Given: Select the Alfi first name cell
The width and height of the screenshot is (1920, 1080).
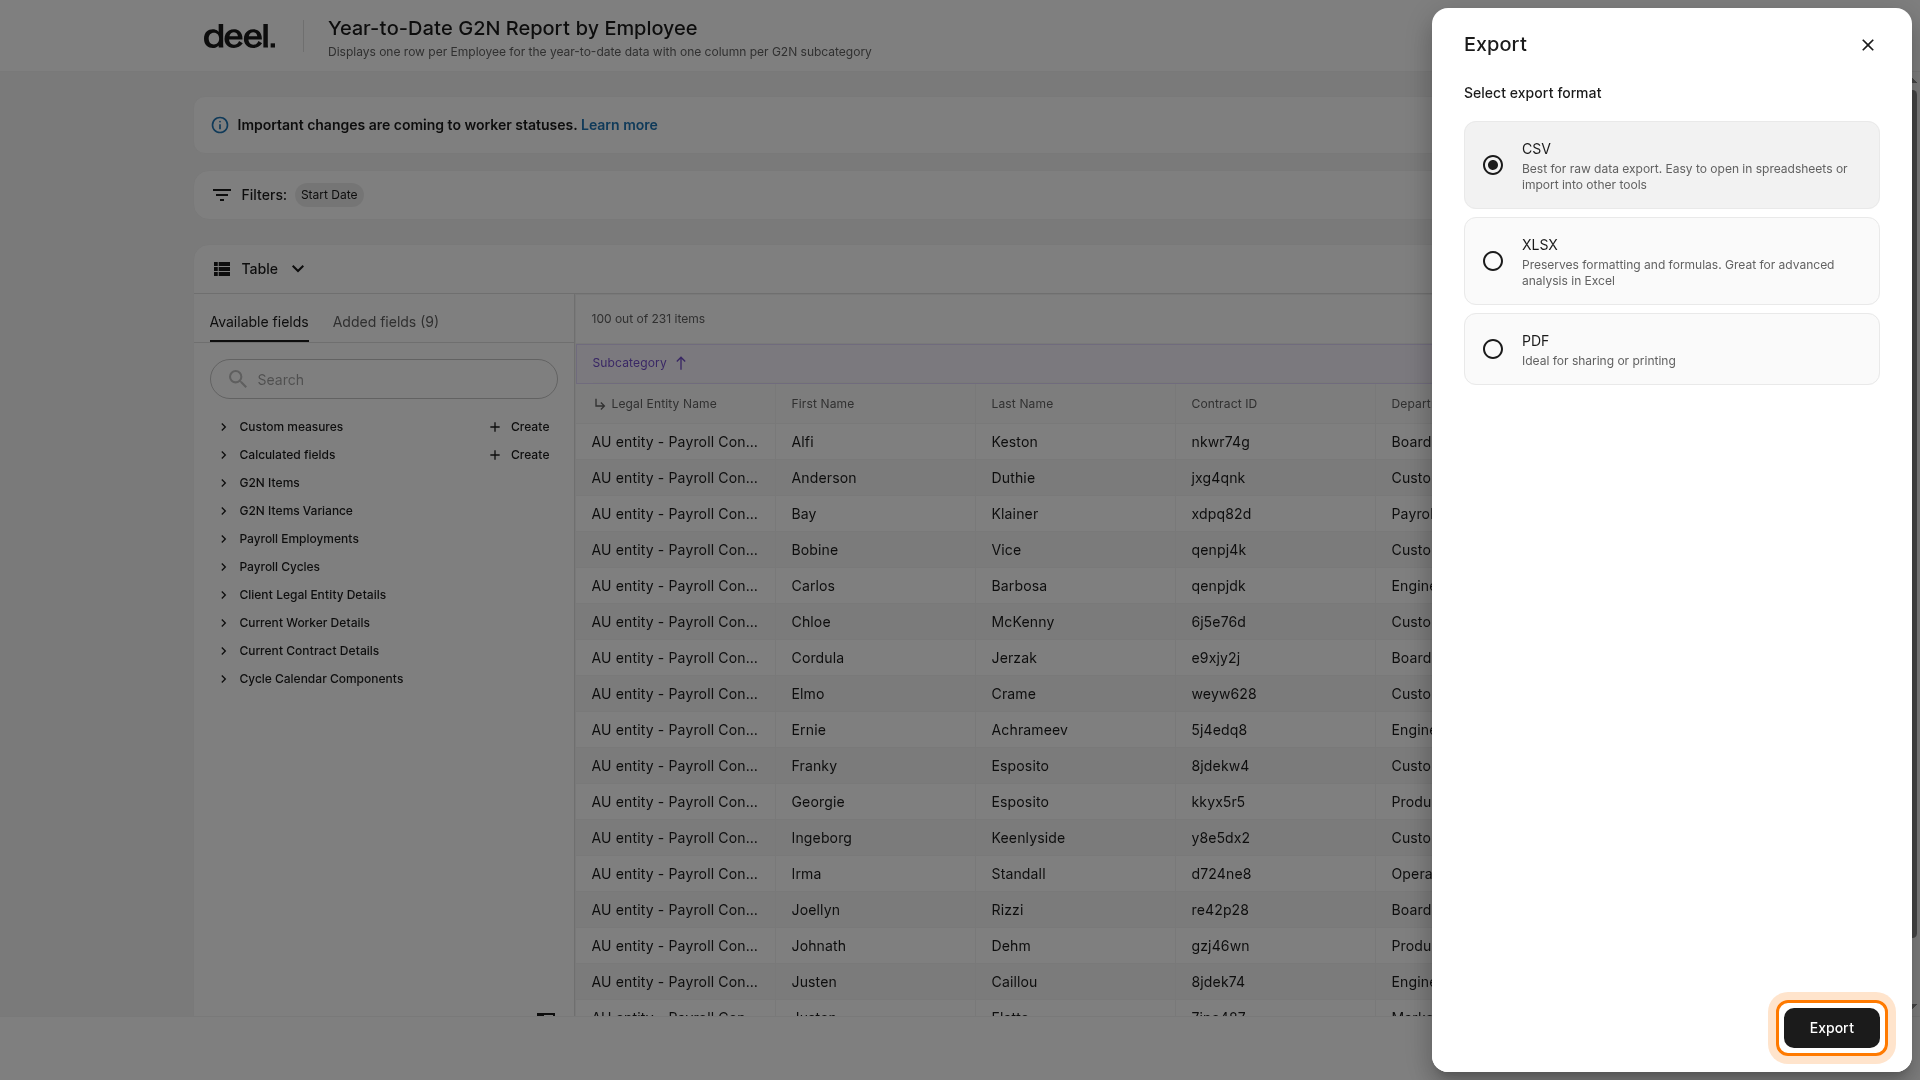Looking at the screenshot, I should click(x=875, y=442).
